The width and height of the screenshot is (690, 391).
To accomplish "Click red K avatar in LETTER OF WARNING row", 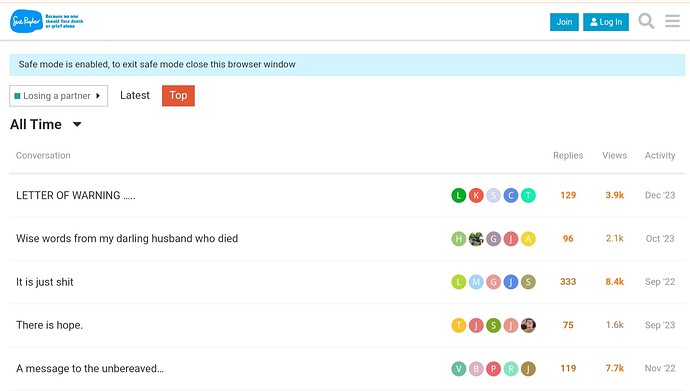I will tap(476, 195).
